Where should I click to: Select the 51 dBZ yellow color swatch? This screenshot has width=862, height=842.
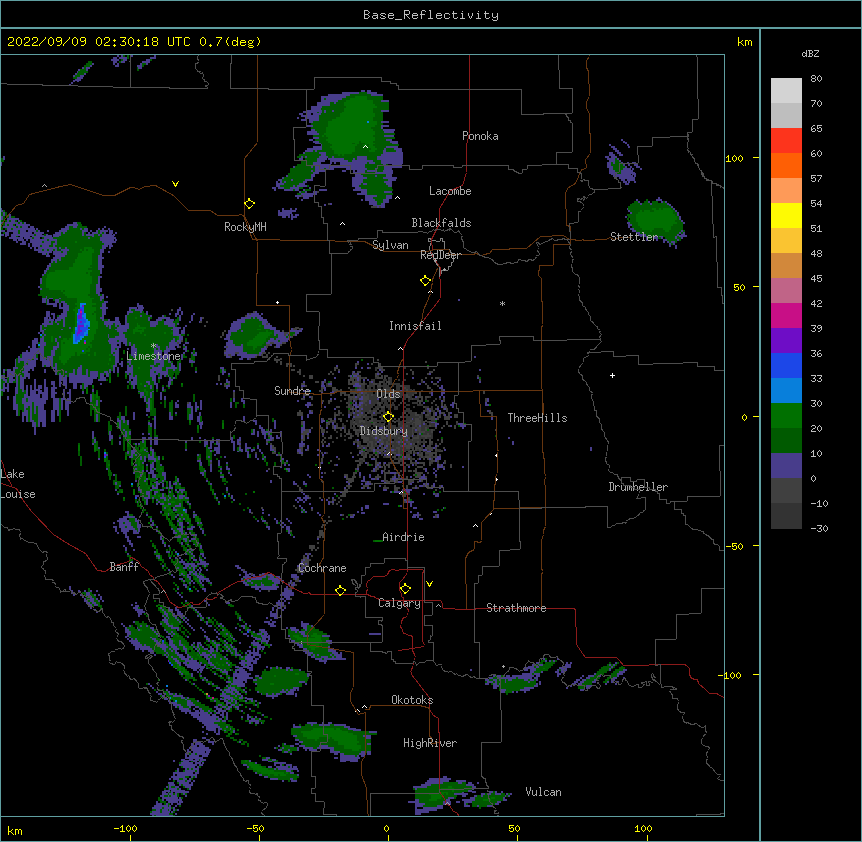coord(786,215)
